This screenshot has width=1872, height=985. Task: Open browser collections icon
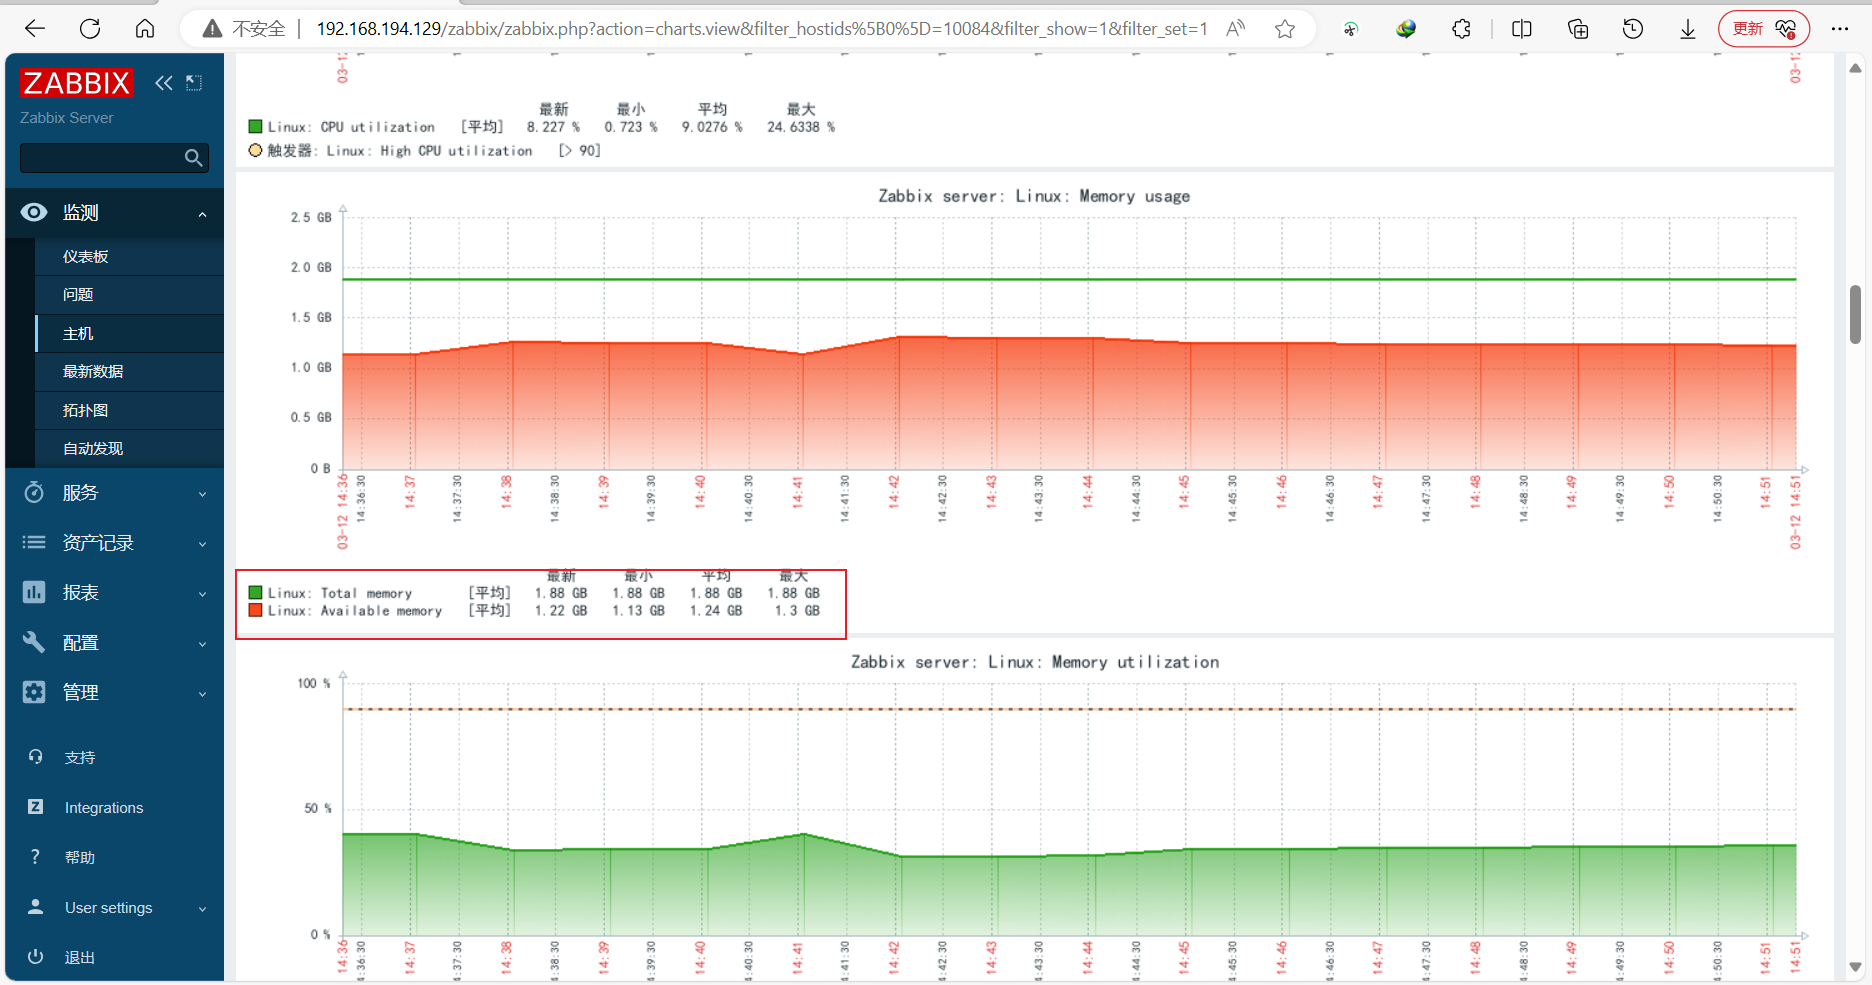(1578, 29)
